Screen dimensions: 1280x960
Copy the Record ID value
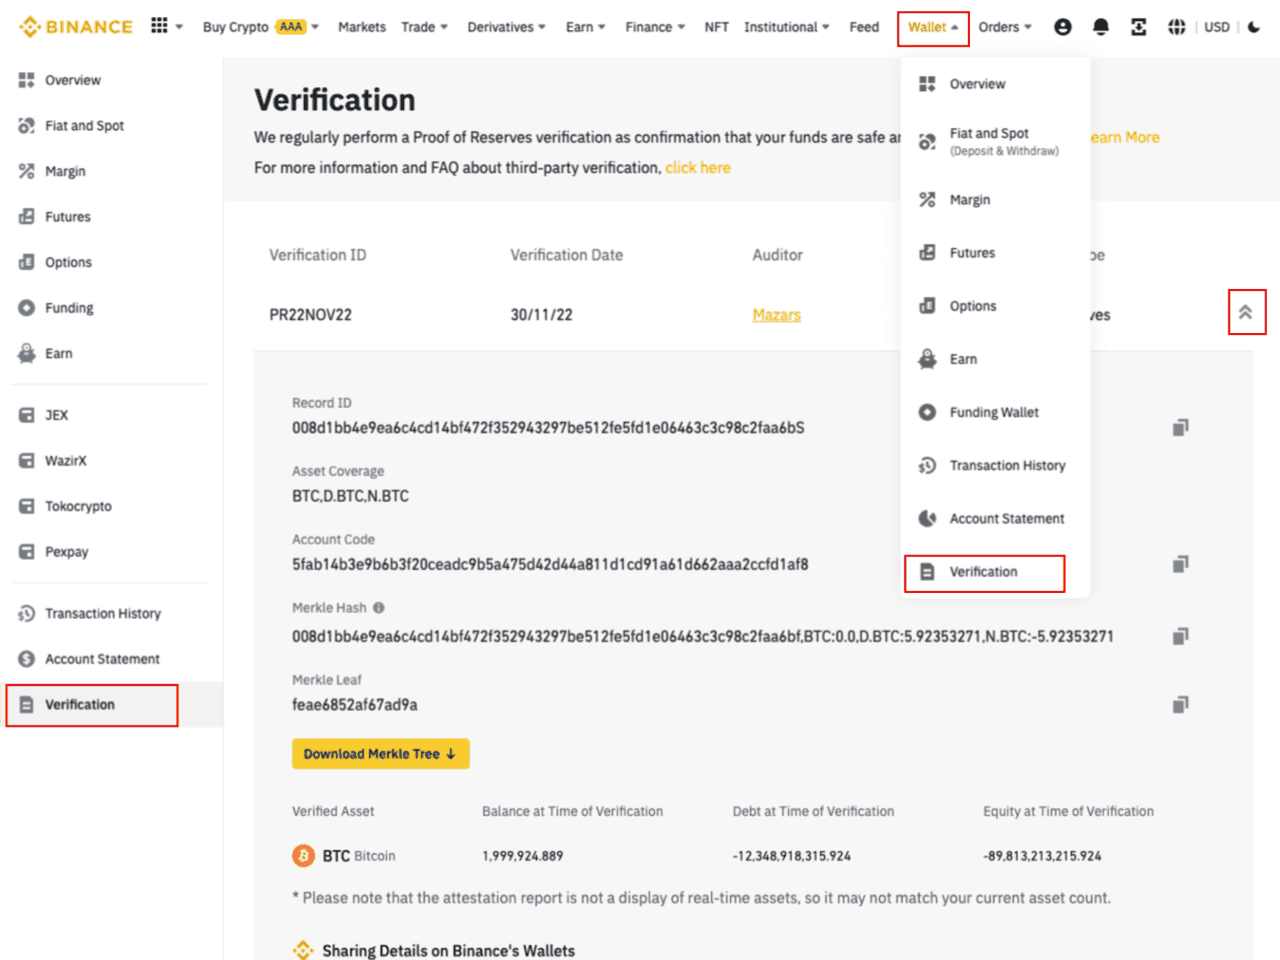coord(1180,428)
